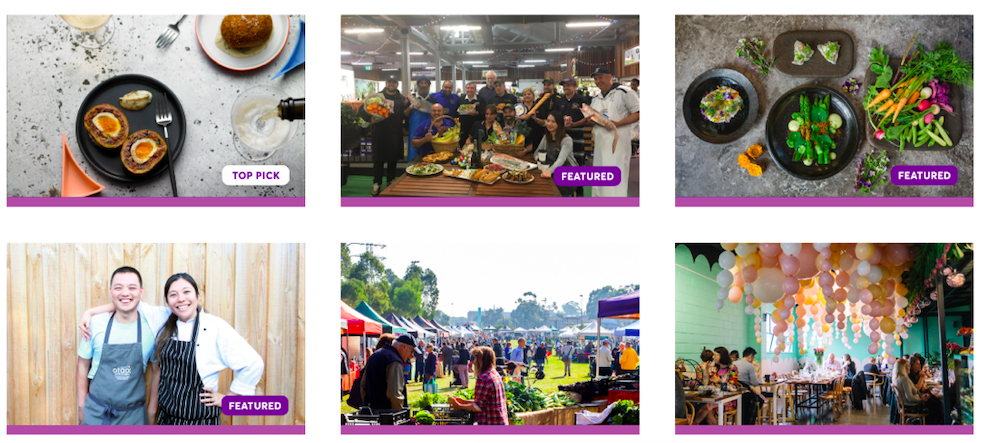Click purple bar under vegetable plates photo
This screenshot has height=443, width=982.
824,202
